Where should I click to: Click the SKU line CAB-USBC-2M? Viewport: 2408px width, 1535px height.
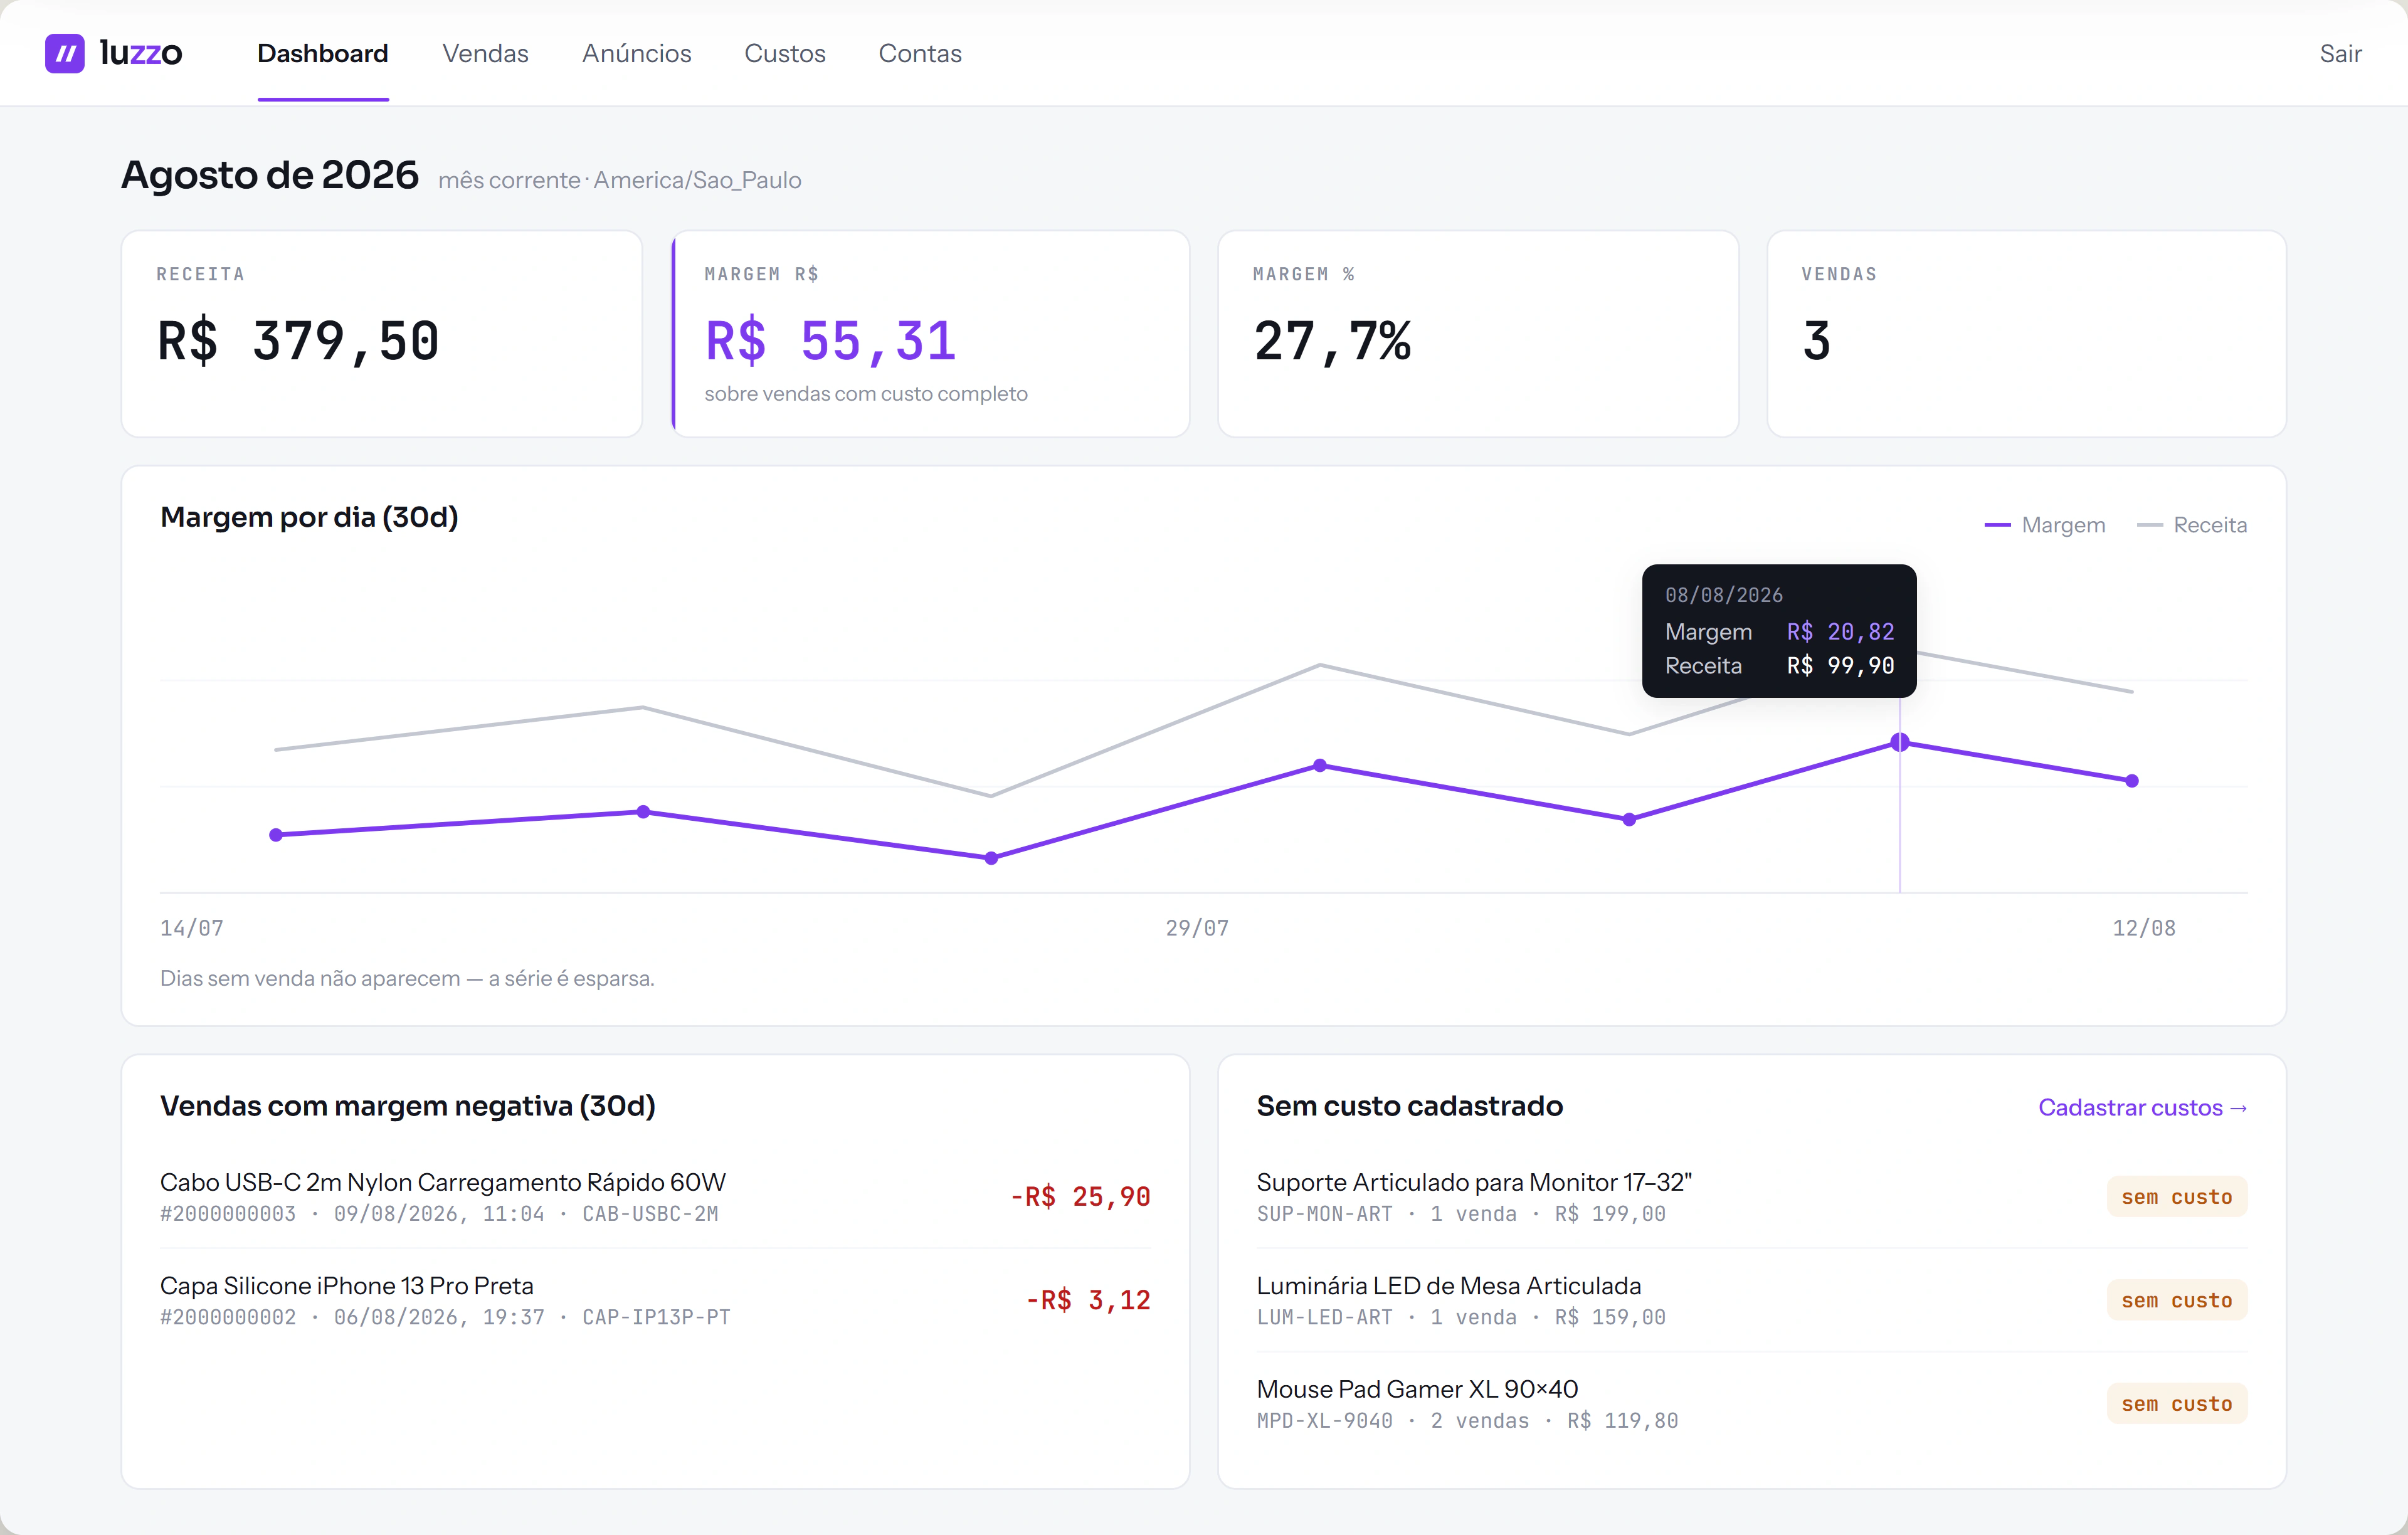tap(439, 1214)
